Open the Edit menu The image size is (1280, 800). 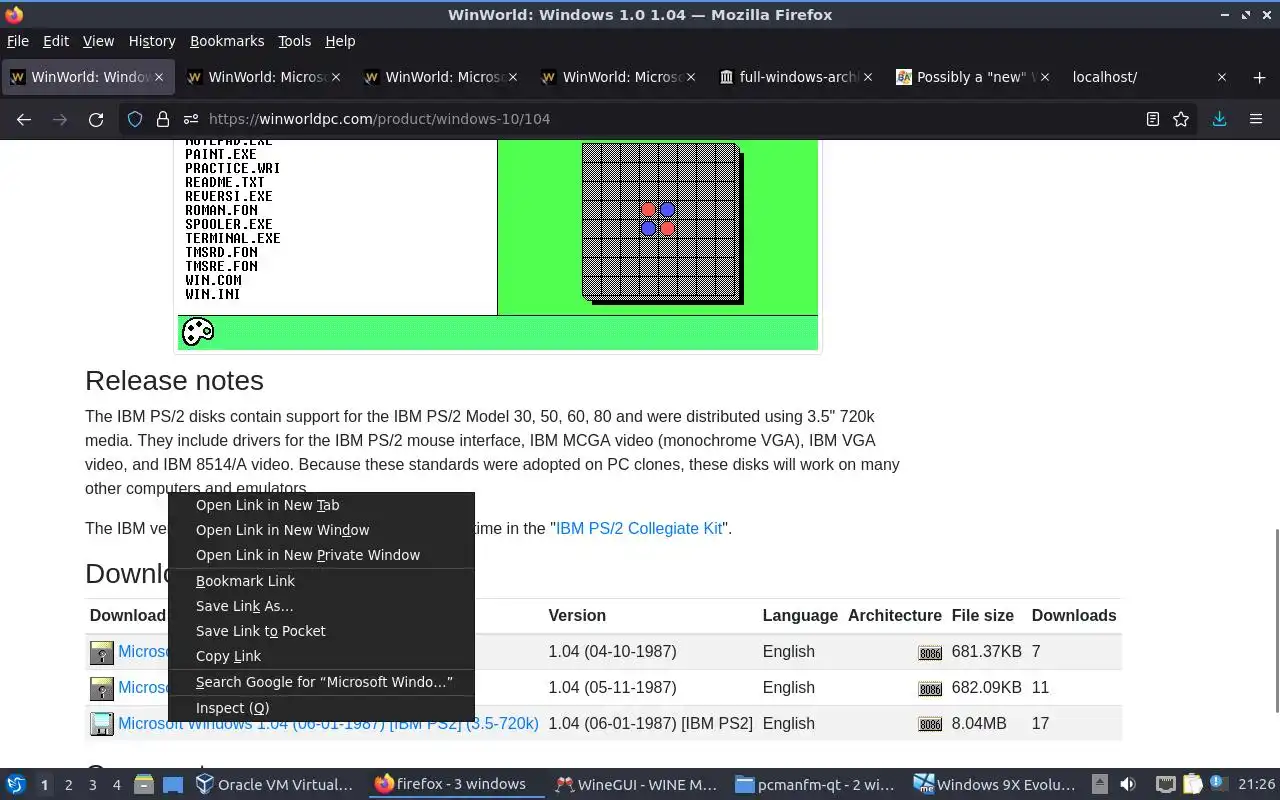(56, 41)
